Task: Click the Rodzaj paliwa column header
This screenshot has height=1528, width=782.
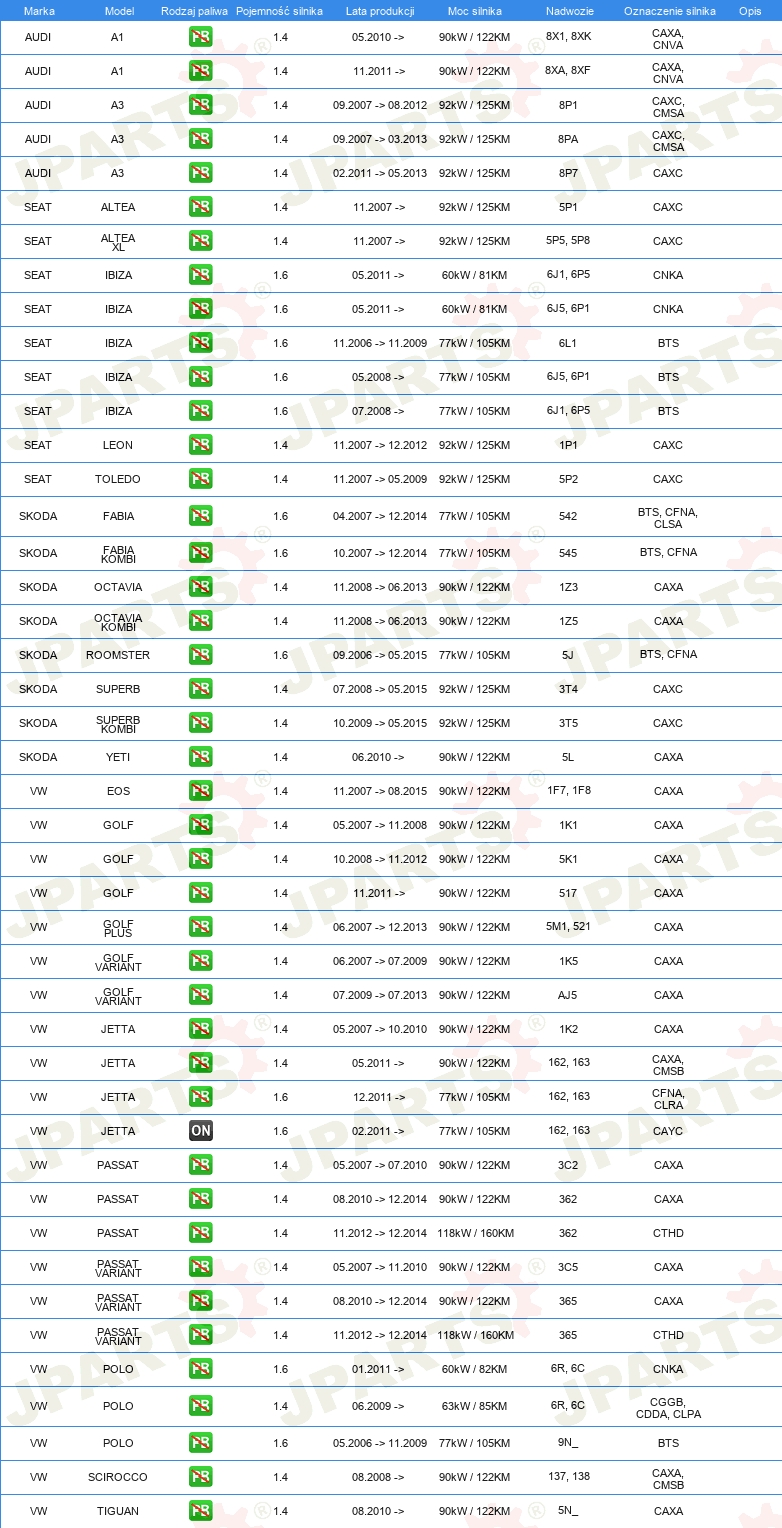Action: (x=194, y=11)
